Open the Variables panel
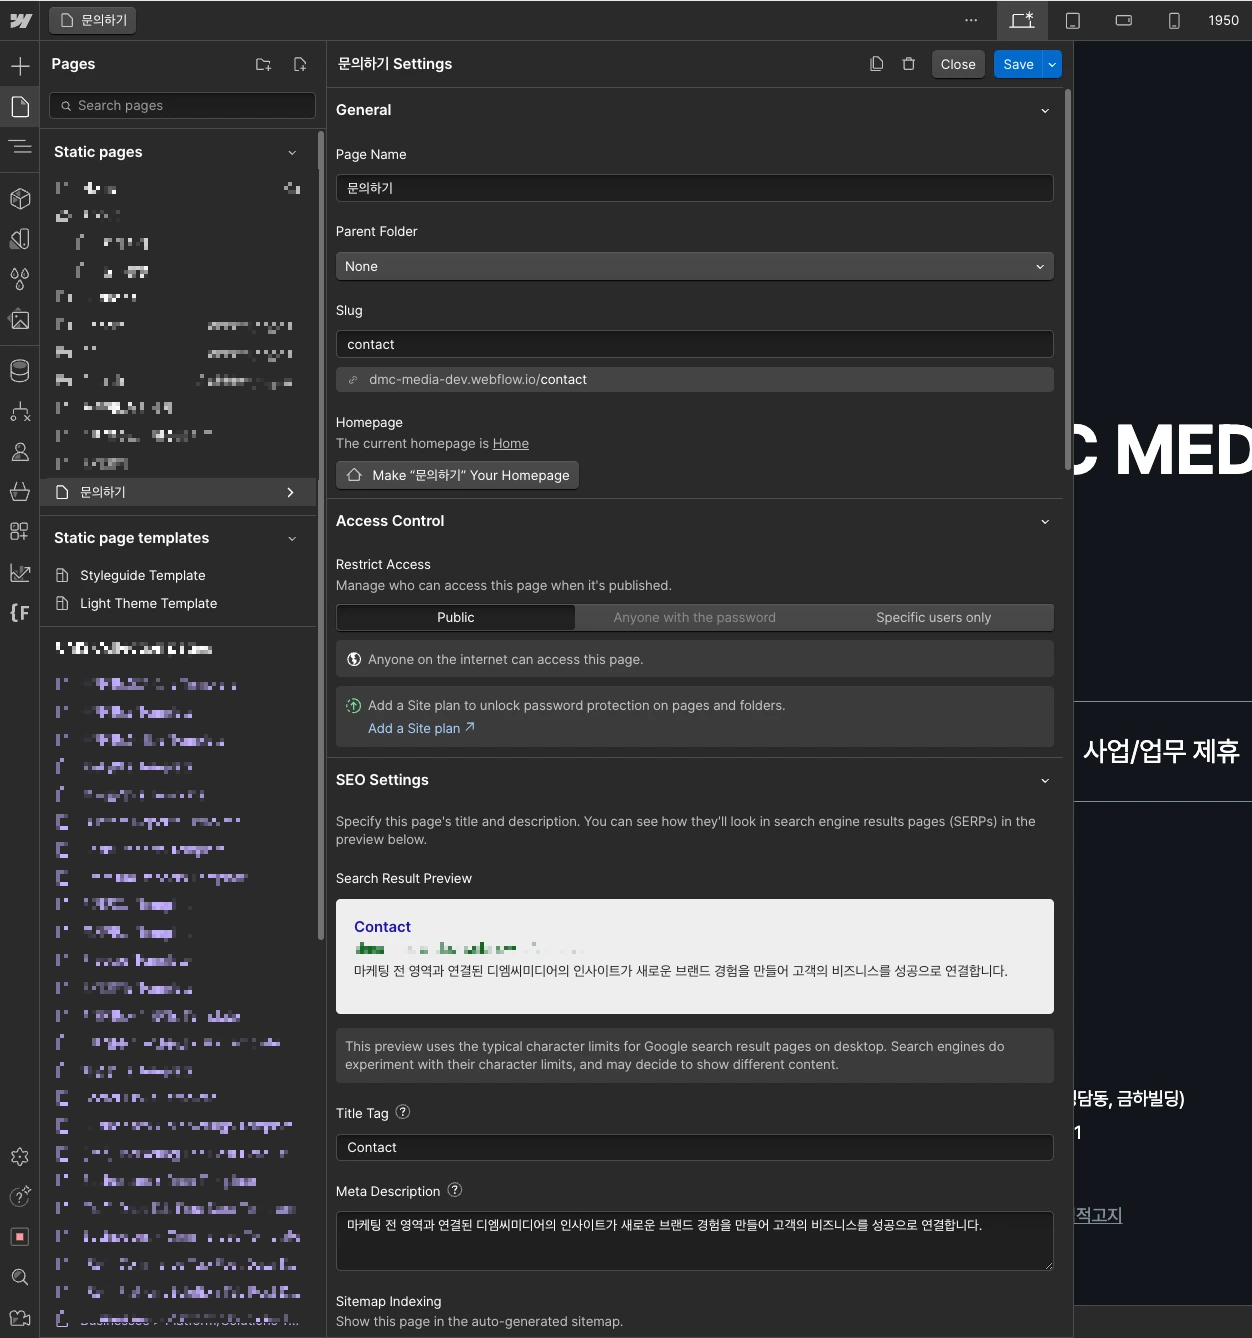Image resolution: width=1252 pixels, height=1338 pixels. pyautogui.click(x=20, y=238)
